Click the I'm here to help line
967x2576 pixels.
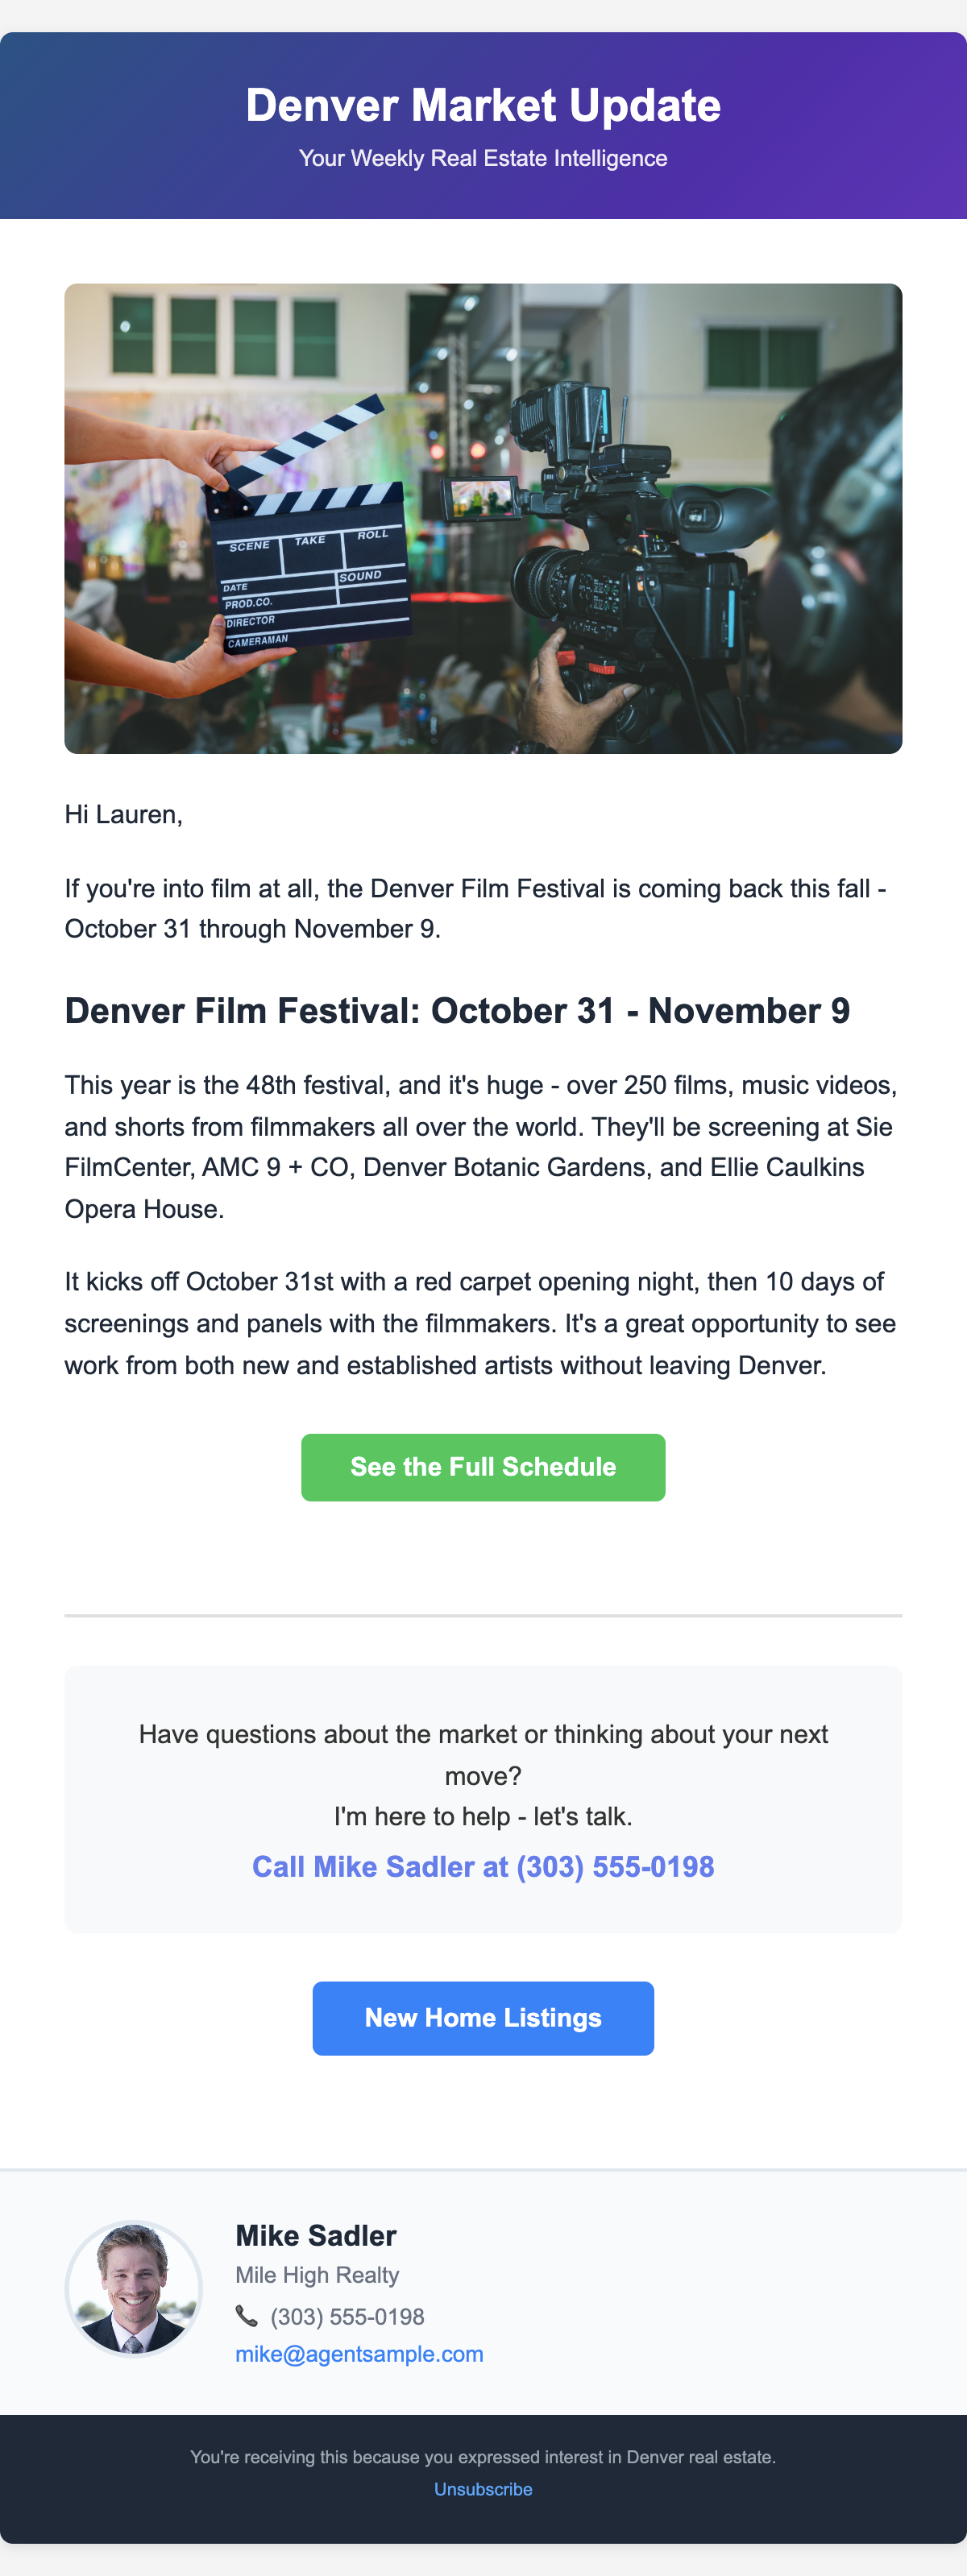(483, 1817)
